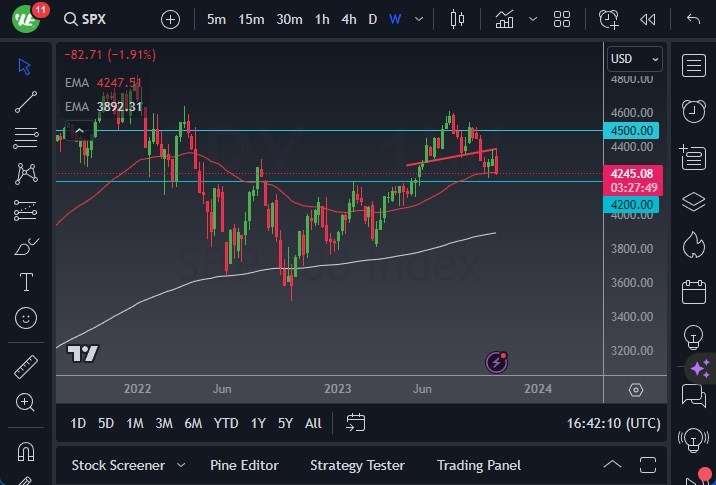Set date range to 6M

point(193,423)
